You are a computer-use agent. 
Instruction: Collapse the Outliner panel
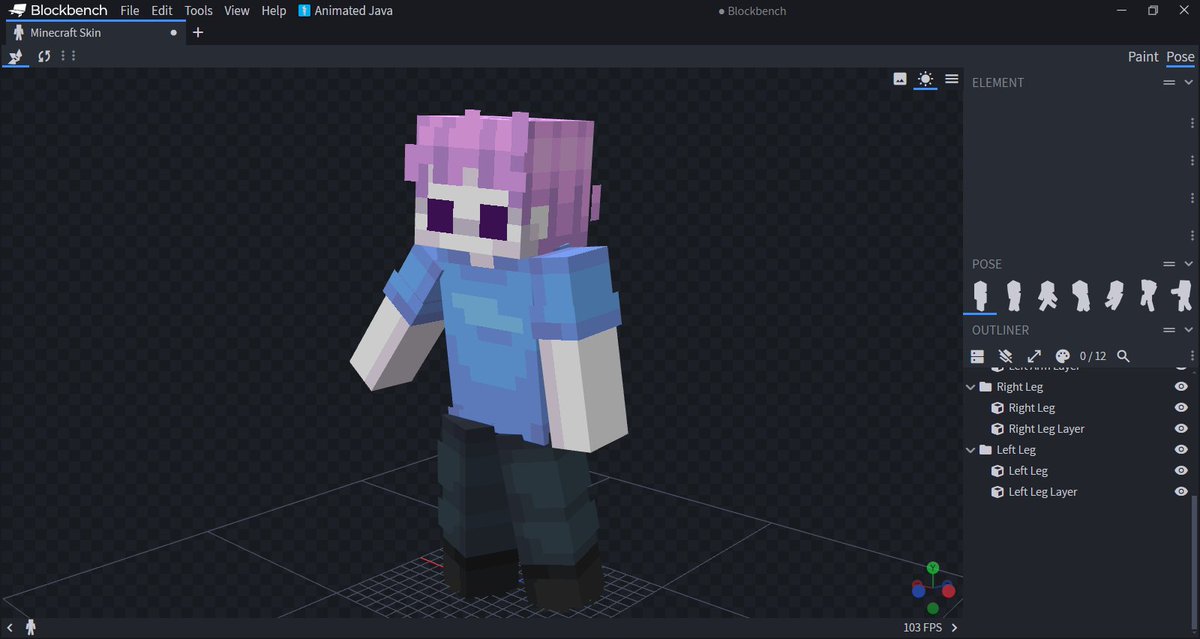tap(1188, 330)
